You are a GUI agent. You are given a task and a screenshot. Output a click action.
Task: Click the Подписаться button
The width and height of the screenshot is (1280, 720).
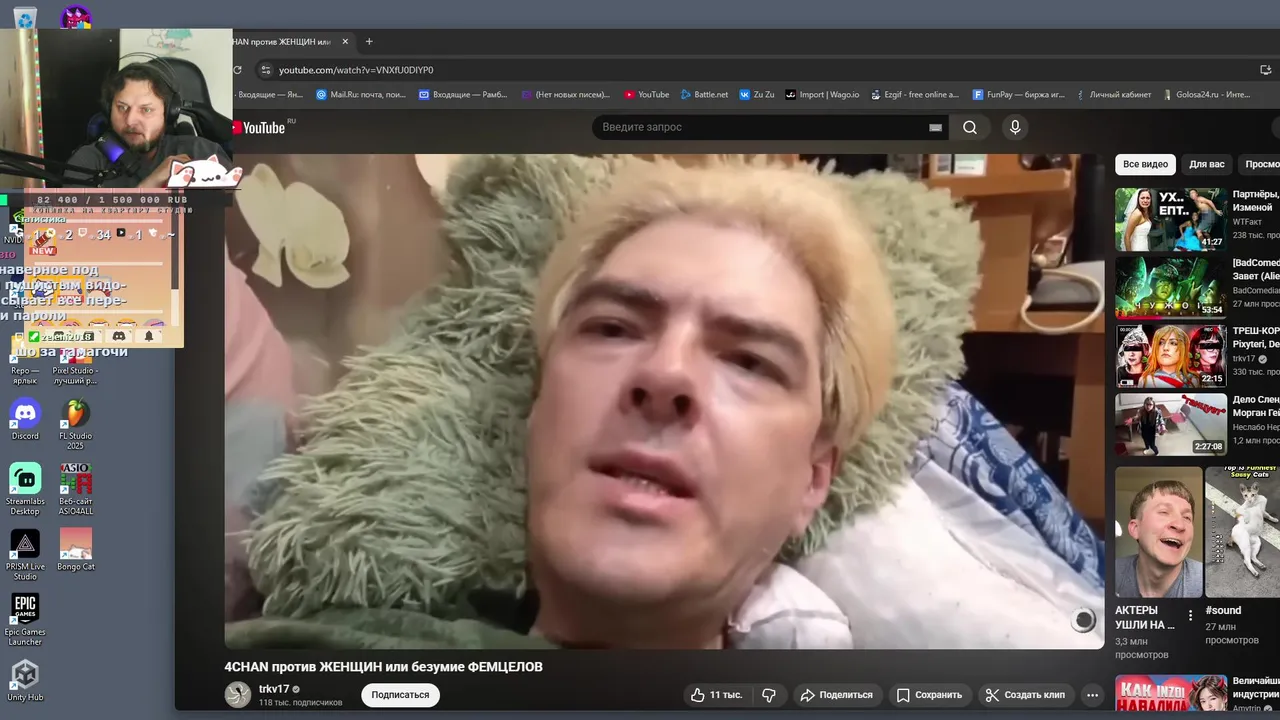pos(400,695)
